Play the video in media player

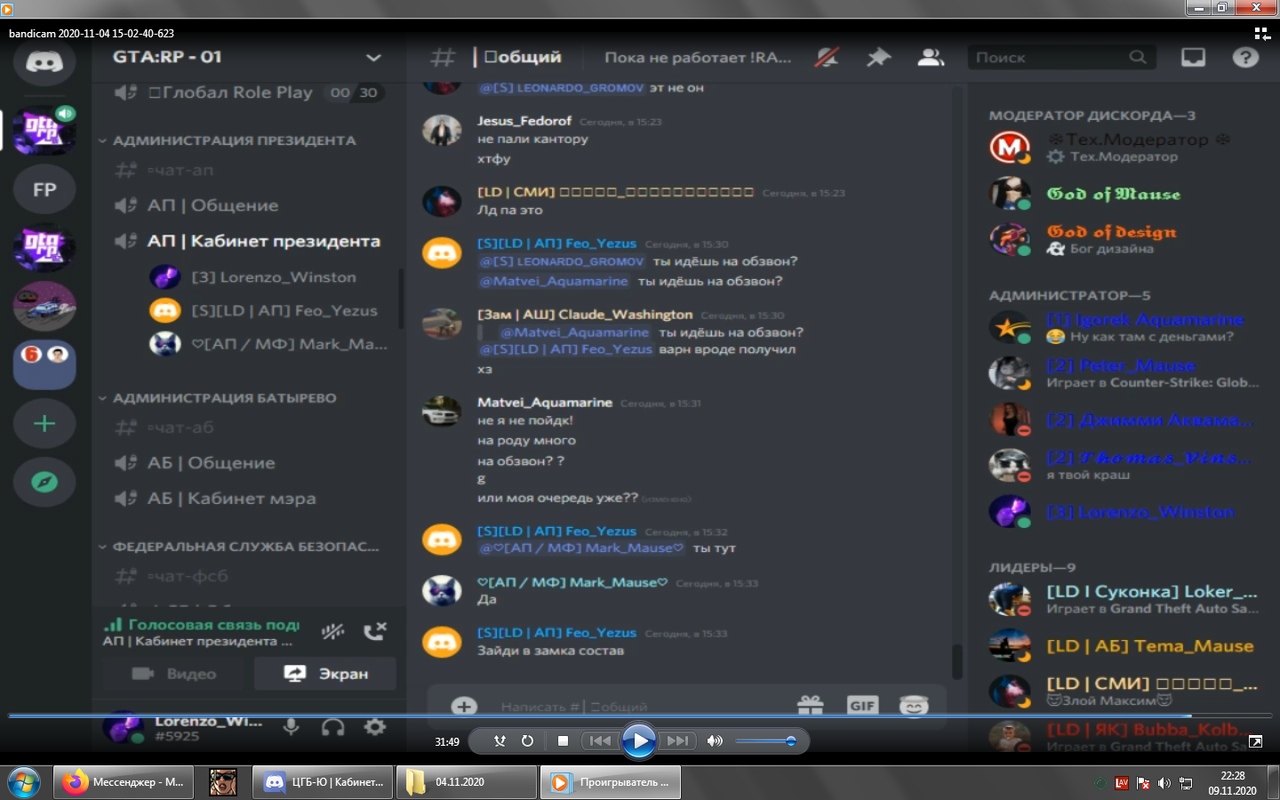click(638, 741)
